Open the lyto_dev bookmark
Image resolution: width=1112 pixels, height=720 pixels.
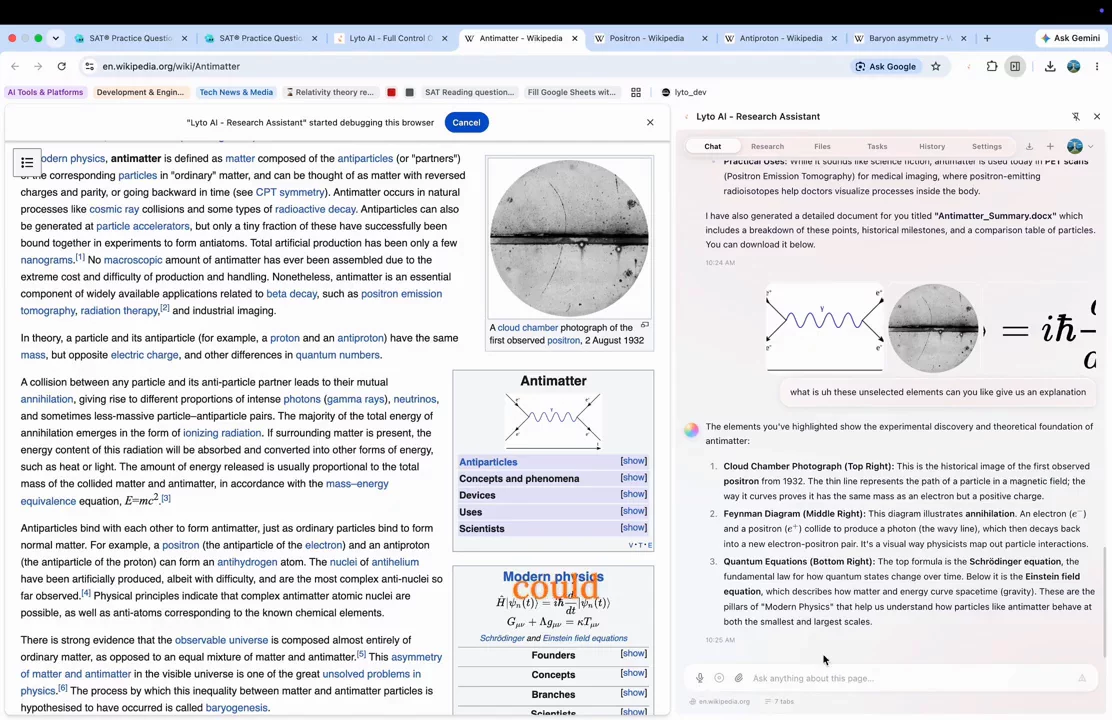(x=684, y=92)
